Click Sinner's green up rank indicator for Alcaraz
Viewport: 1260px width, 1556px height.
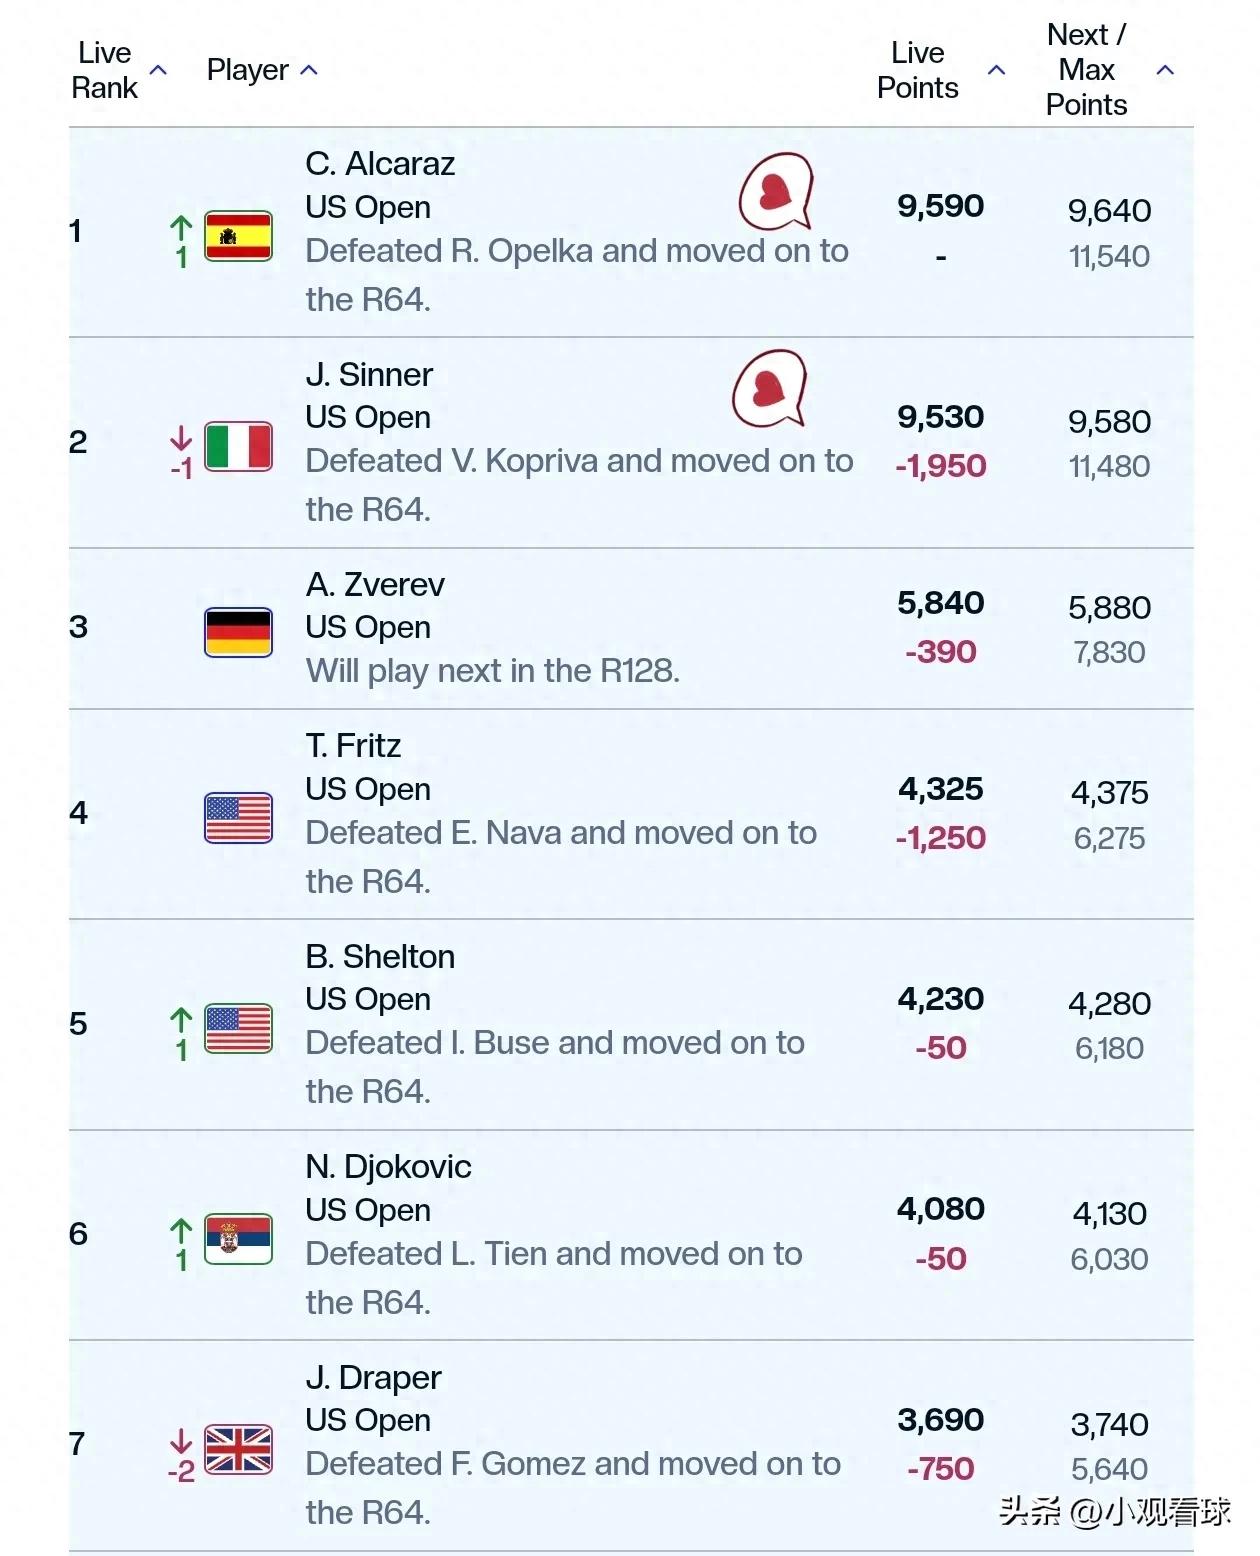[x=181, y=242]
